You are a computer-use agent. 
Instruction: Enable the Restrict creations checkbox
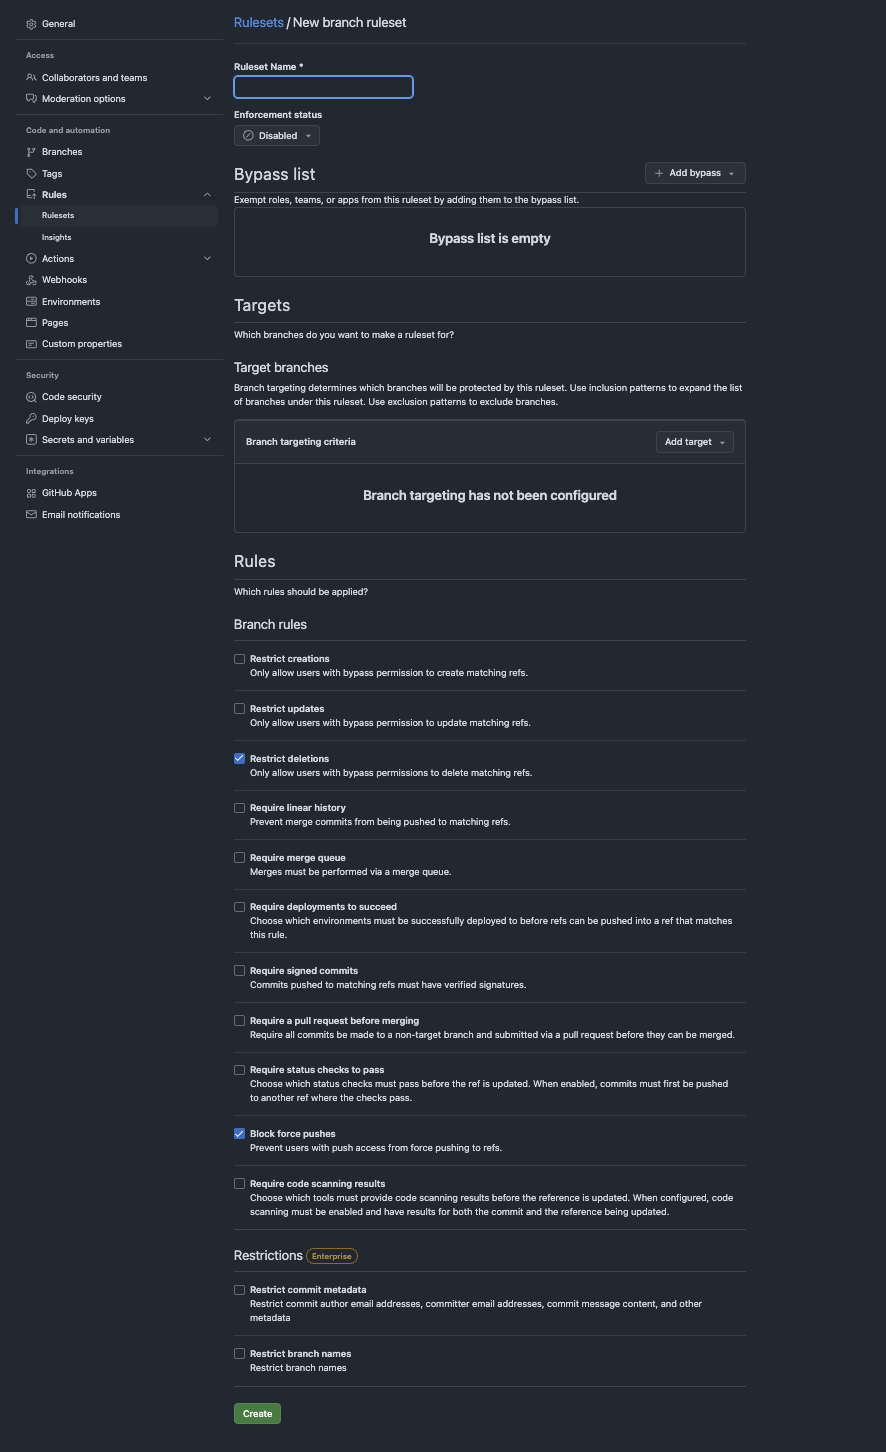pos(240,659)
